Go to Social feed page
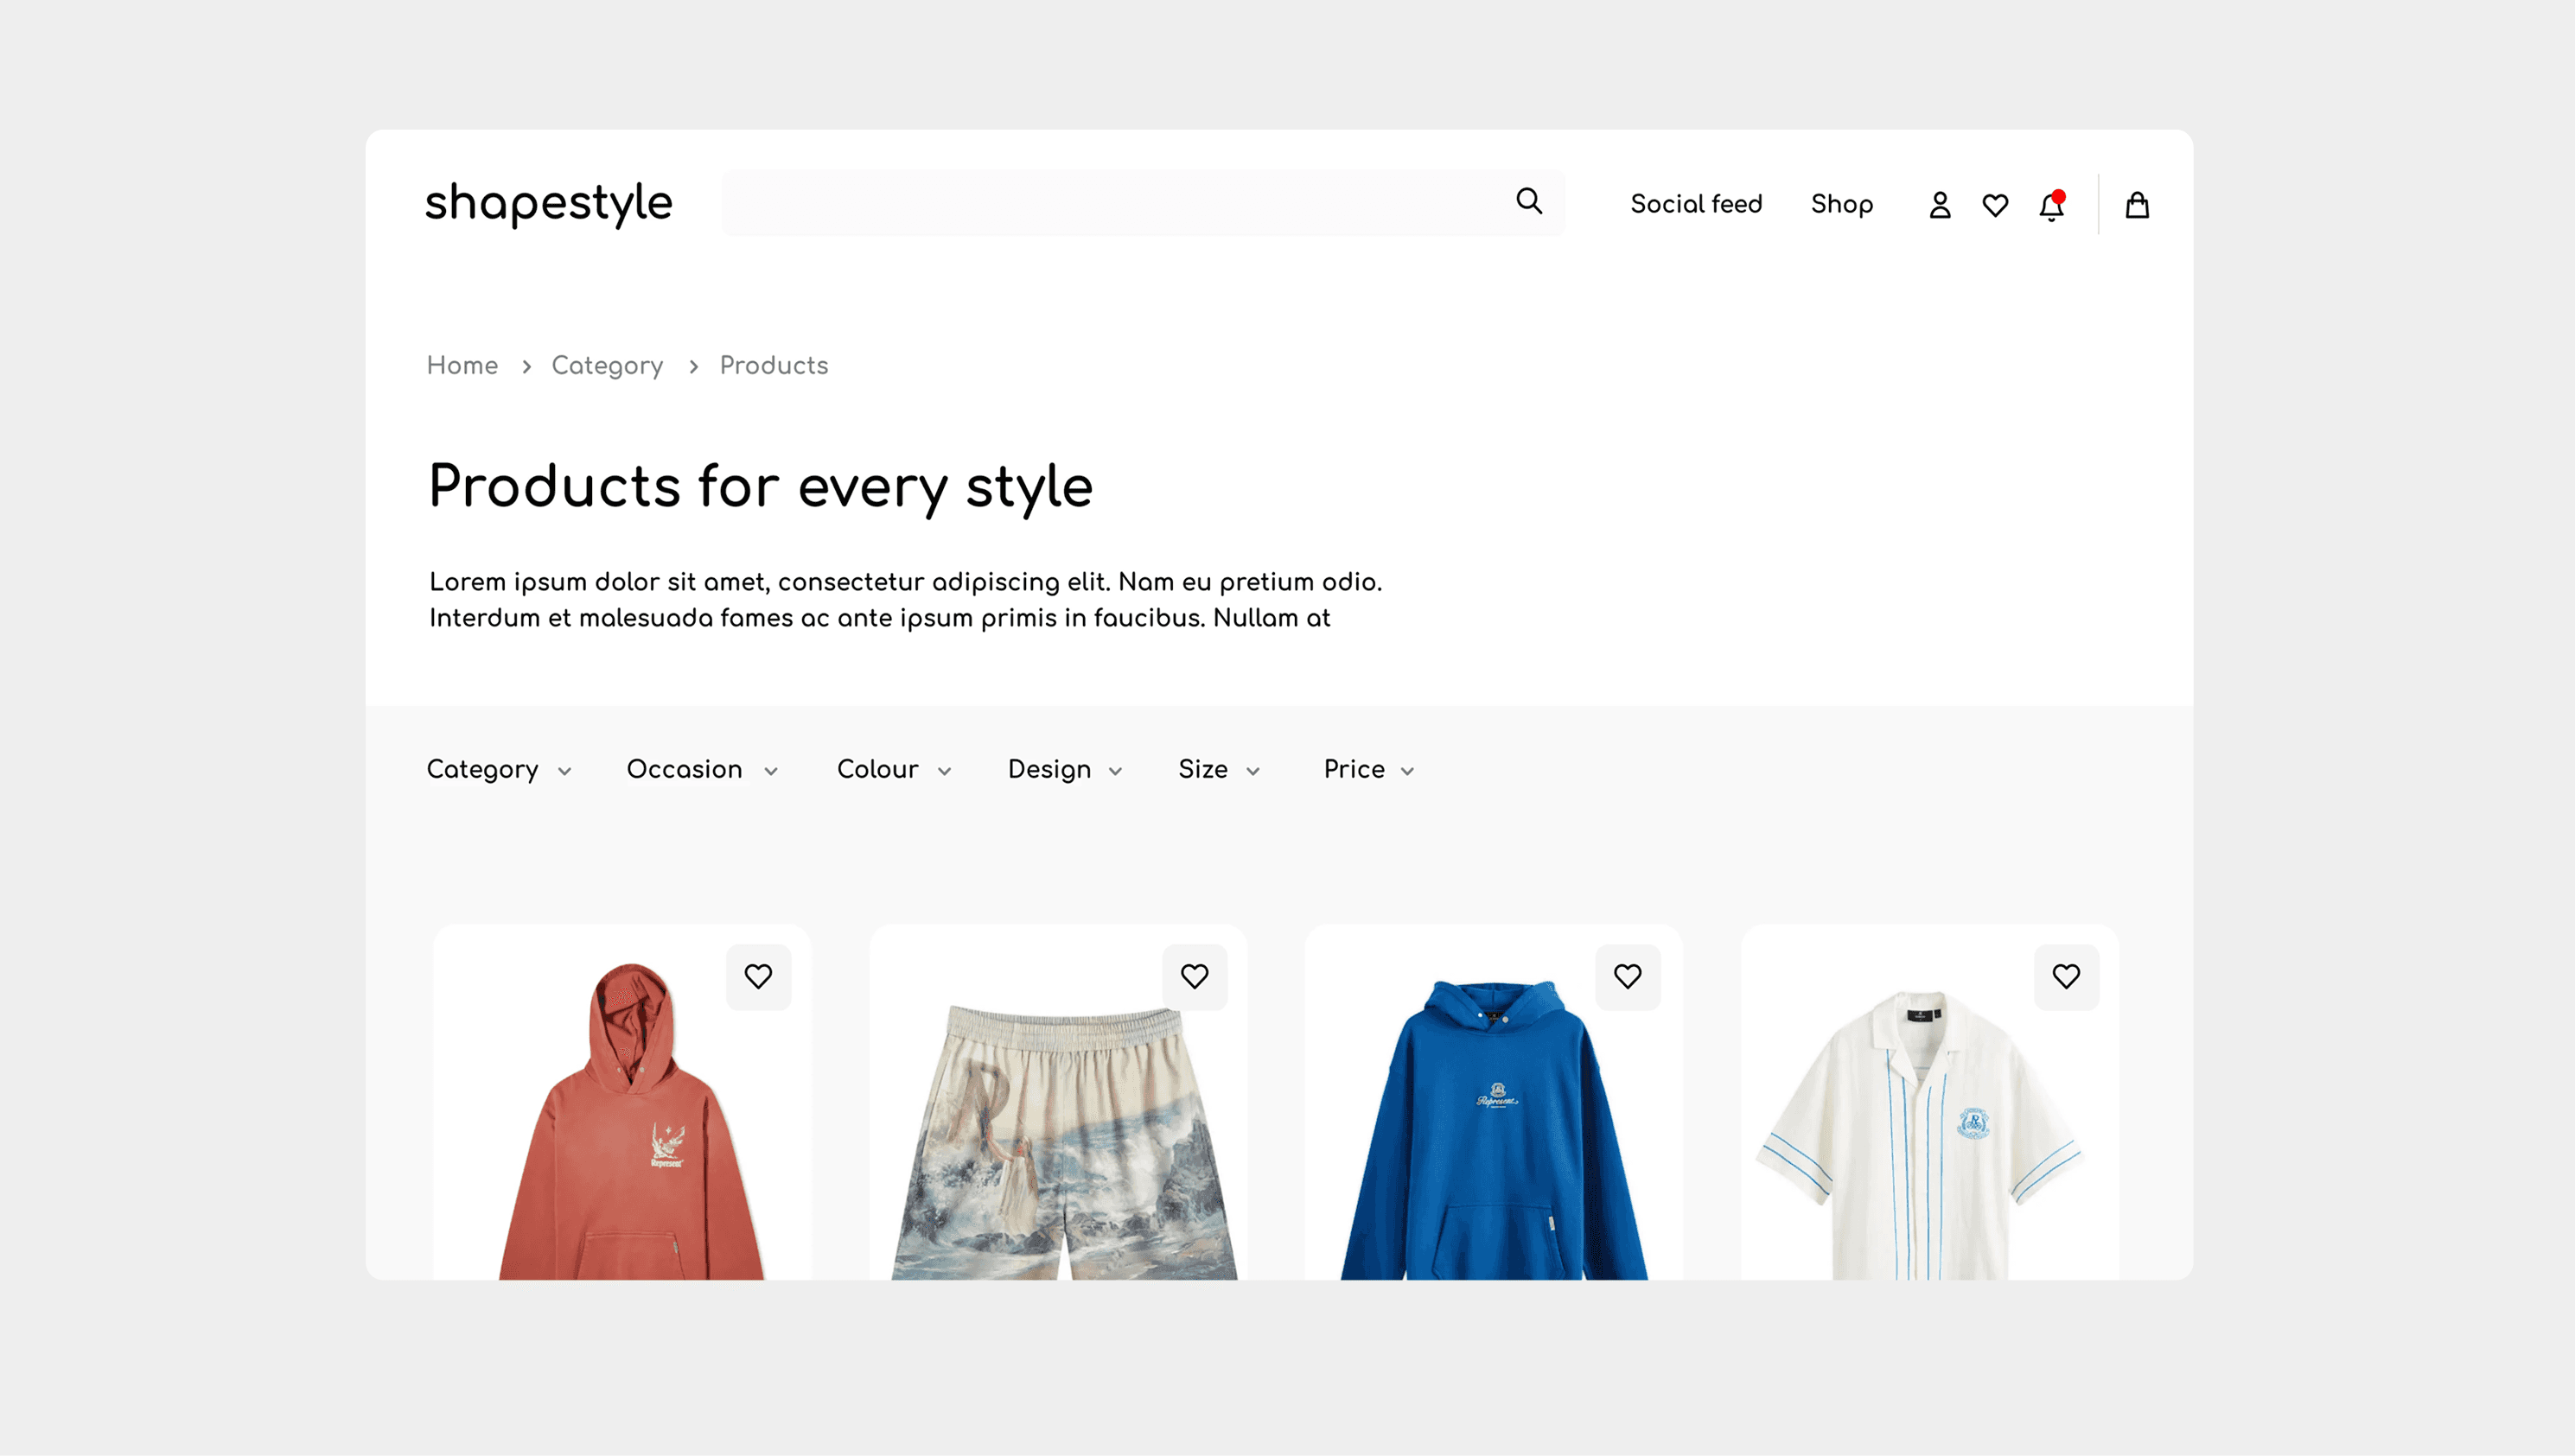Image resolution: width=2575 pixels, height=1456 pixels. coord(1696,204)
